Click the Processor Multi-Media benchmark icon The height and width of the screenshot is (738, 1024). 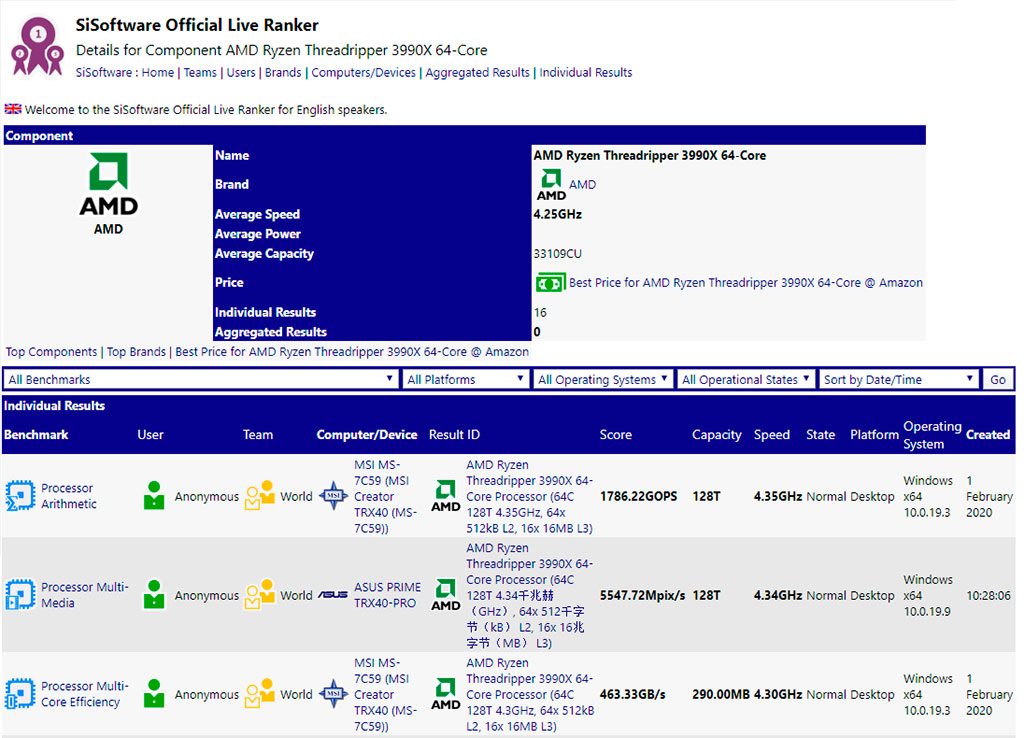20,596
